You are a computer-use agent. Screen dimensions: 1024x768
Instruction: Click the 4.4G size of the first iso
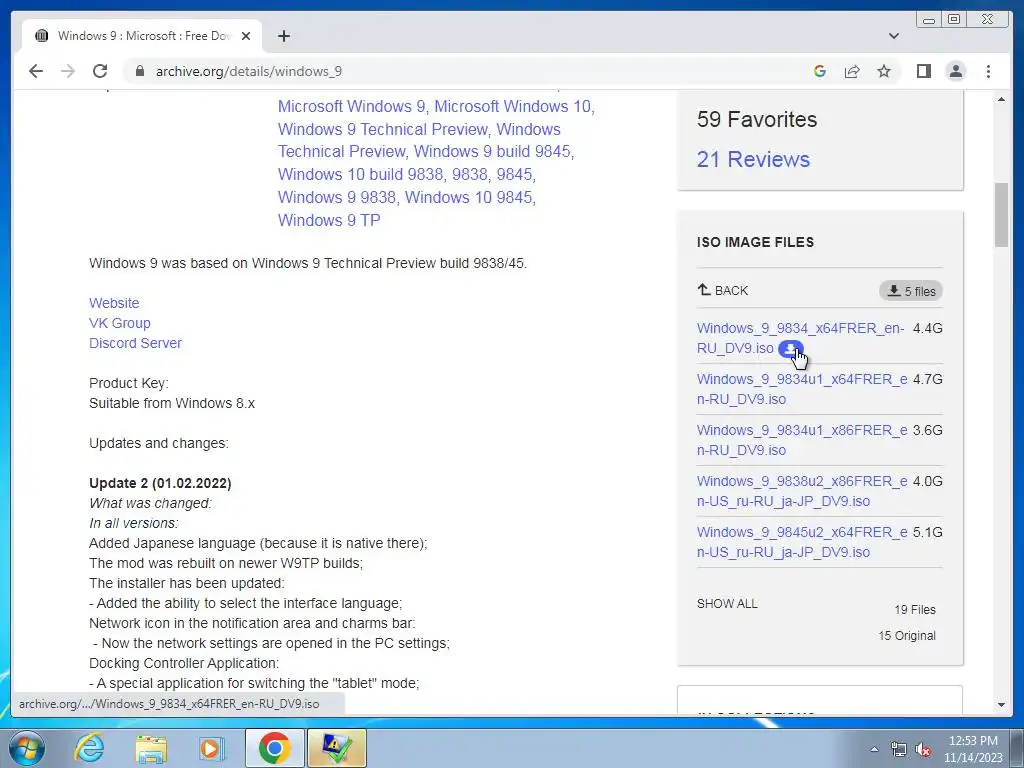(927, 328)
